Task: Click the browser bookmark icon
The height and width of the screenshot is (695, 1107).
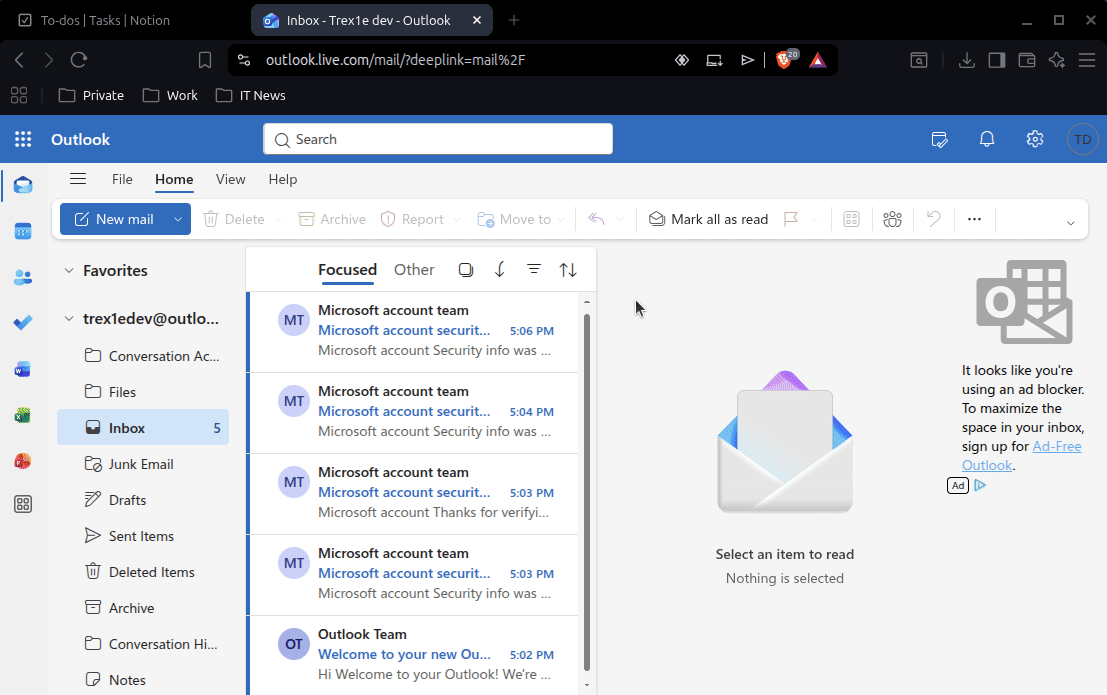Action: pyautogui.click(x=205, y=60)
